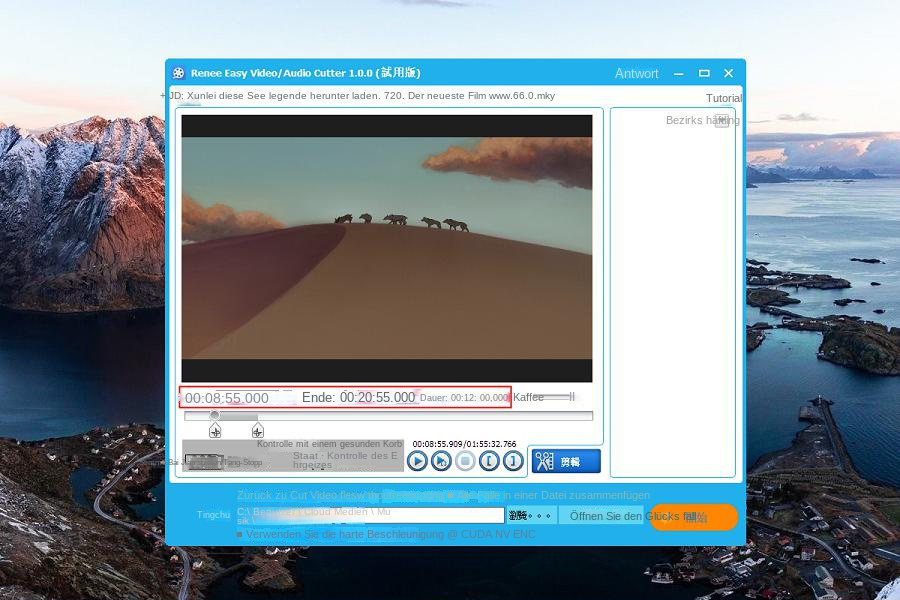Click the small icon in the clip list header

click(x=721, y=121)
